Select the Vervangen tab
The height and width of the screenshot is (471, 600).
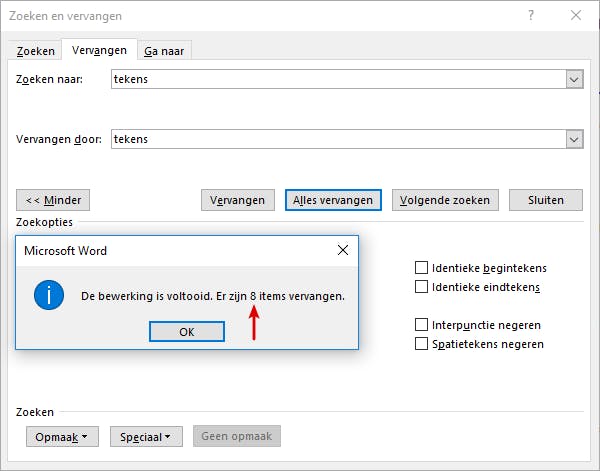point(99,50)
